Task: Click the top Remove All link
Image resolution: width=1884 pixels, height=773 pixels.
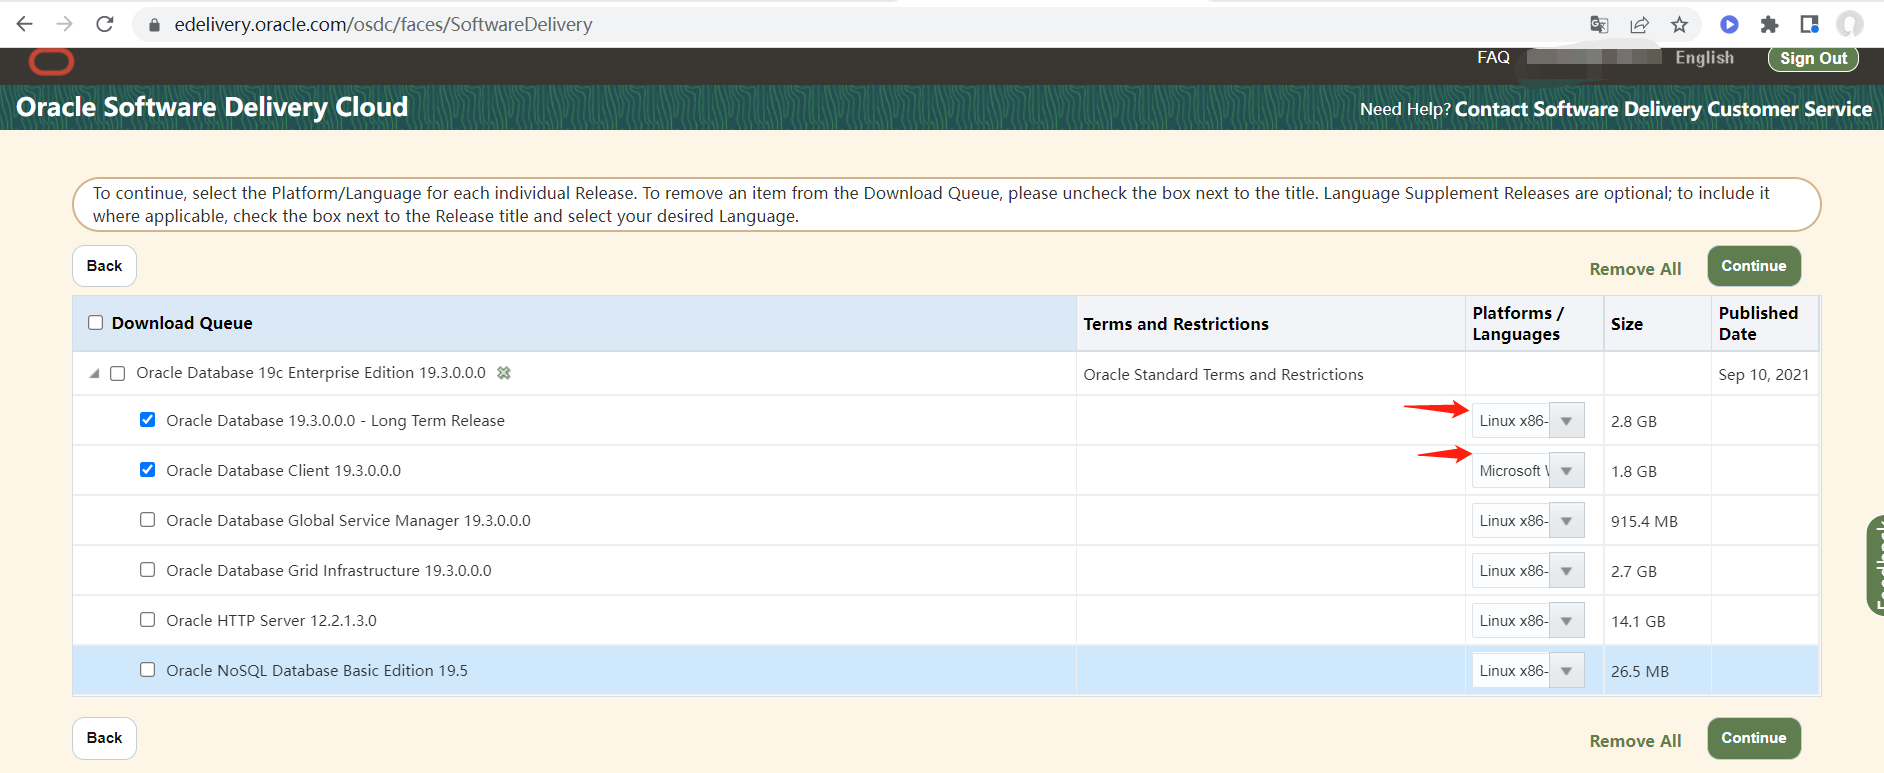Action: coord(1635,269)
